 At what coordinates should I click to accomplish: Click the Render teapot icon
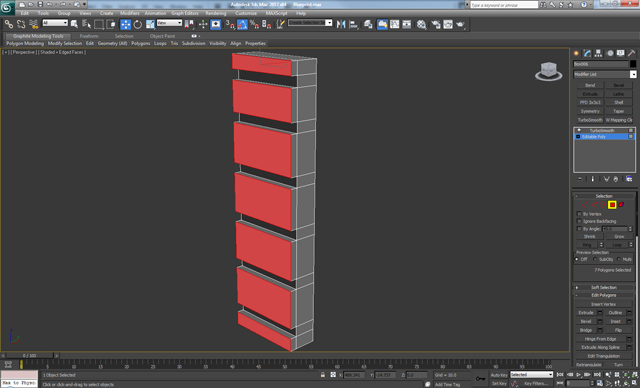460,24
